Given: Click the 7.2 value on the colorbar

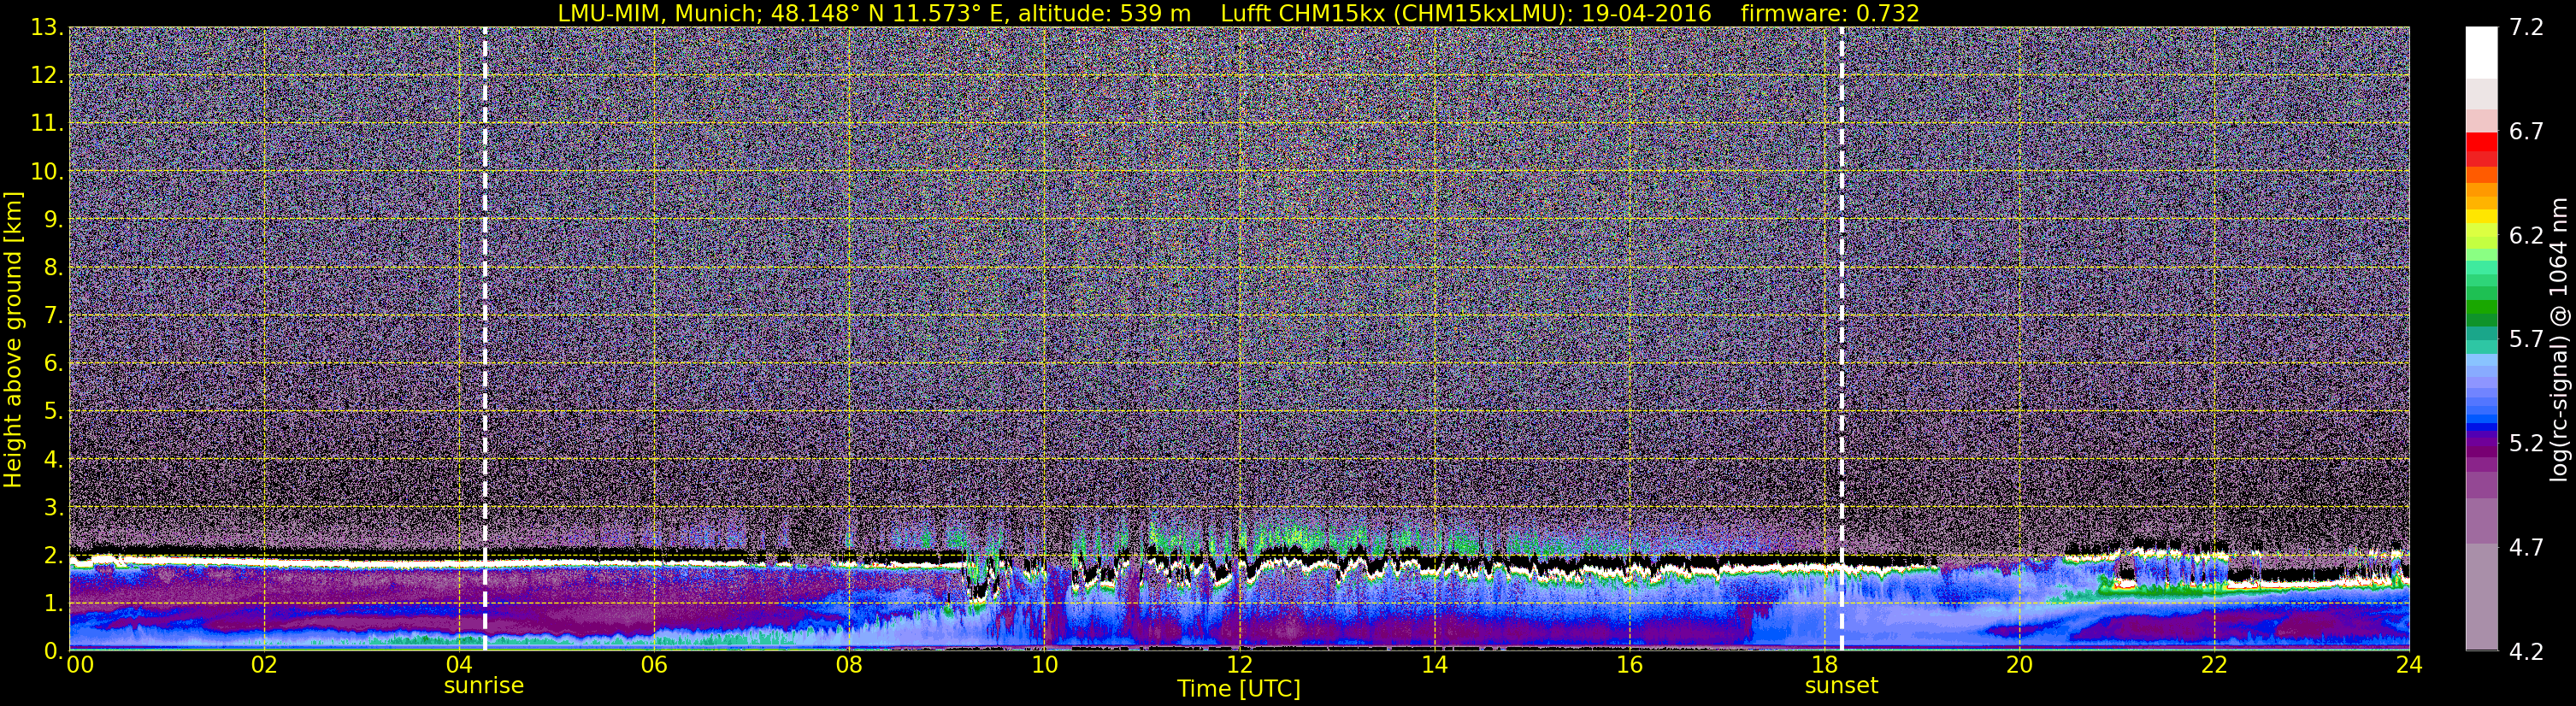Looking at the screenshot, I should pos(2526,28).
